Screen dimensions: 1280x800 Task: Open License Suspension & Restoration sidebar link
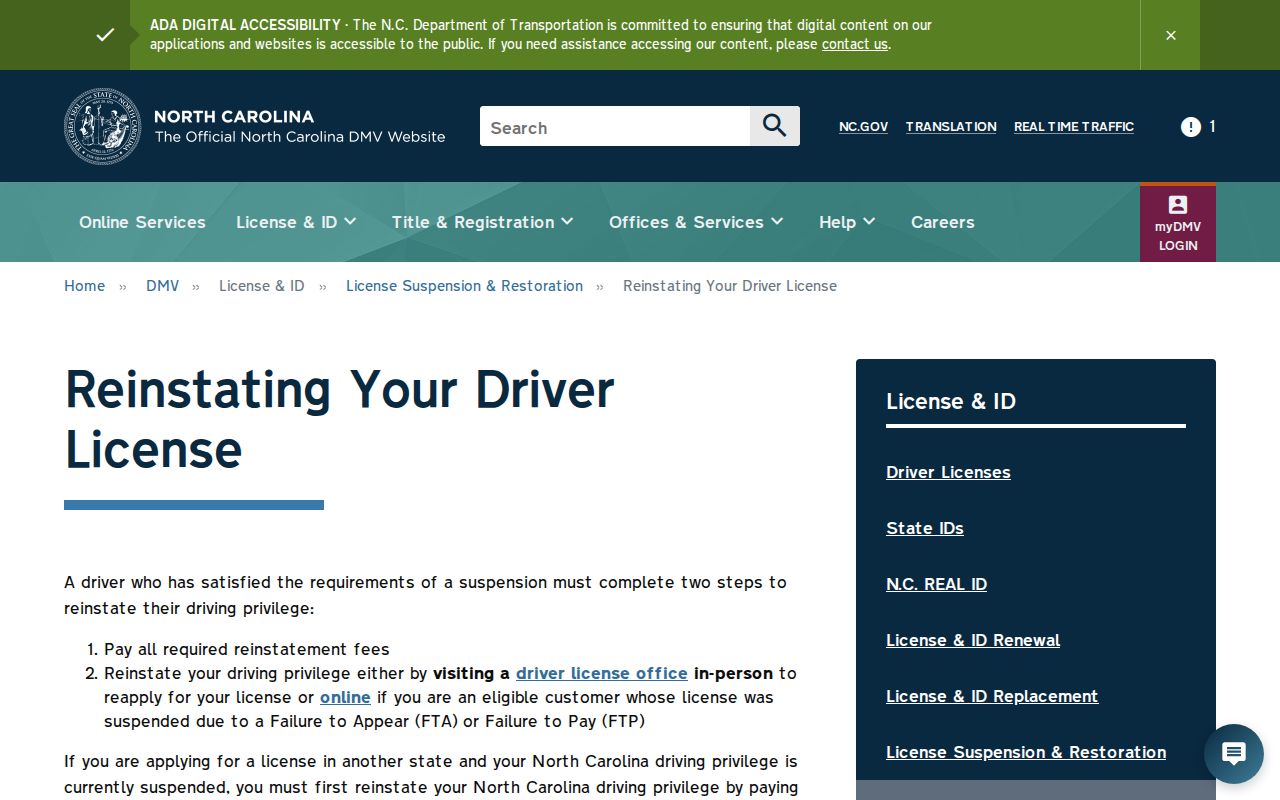coord(1026,752)
